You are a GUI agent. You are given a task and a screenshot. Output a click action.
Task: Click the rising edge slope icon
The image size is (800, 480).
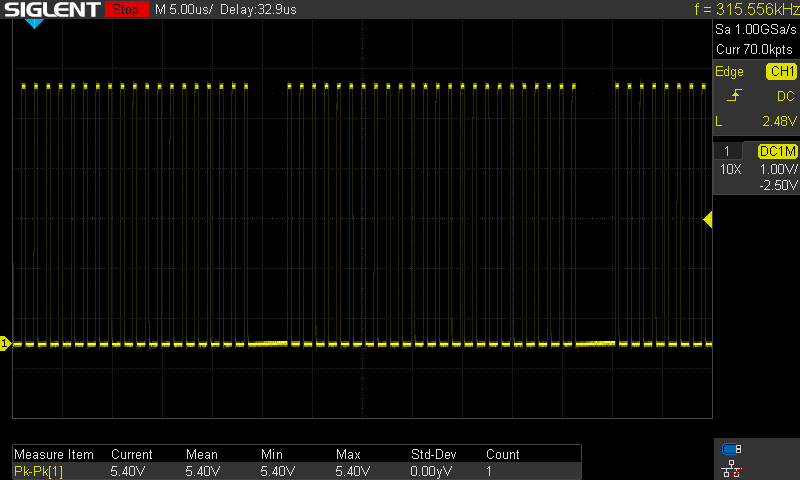[734, 95]
